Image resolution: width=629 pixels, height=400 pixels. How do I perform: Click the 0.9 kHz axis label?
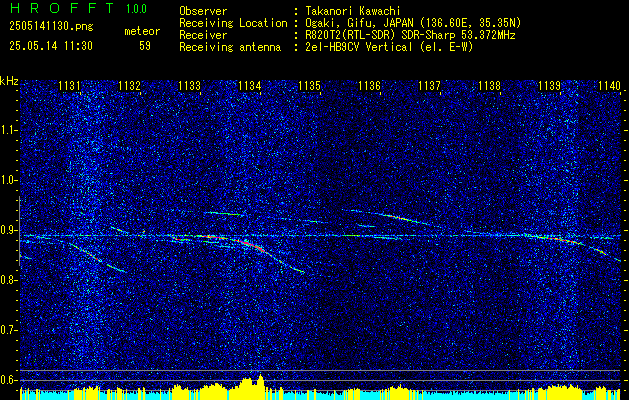[x=8, y=230]
